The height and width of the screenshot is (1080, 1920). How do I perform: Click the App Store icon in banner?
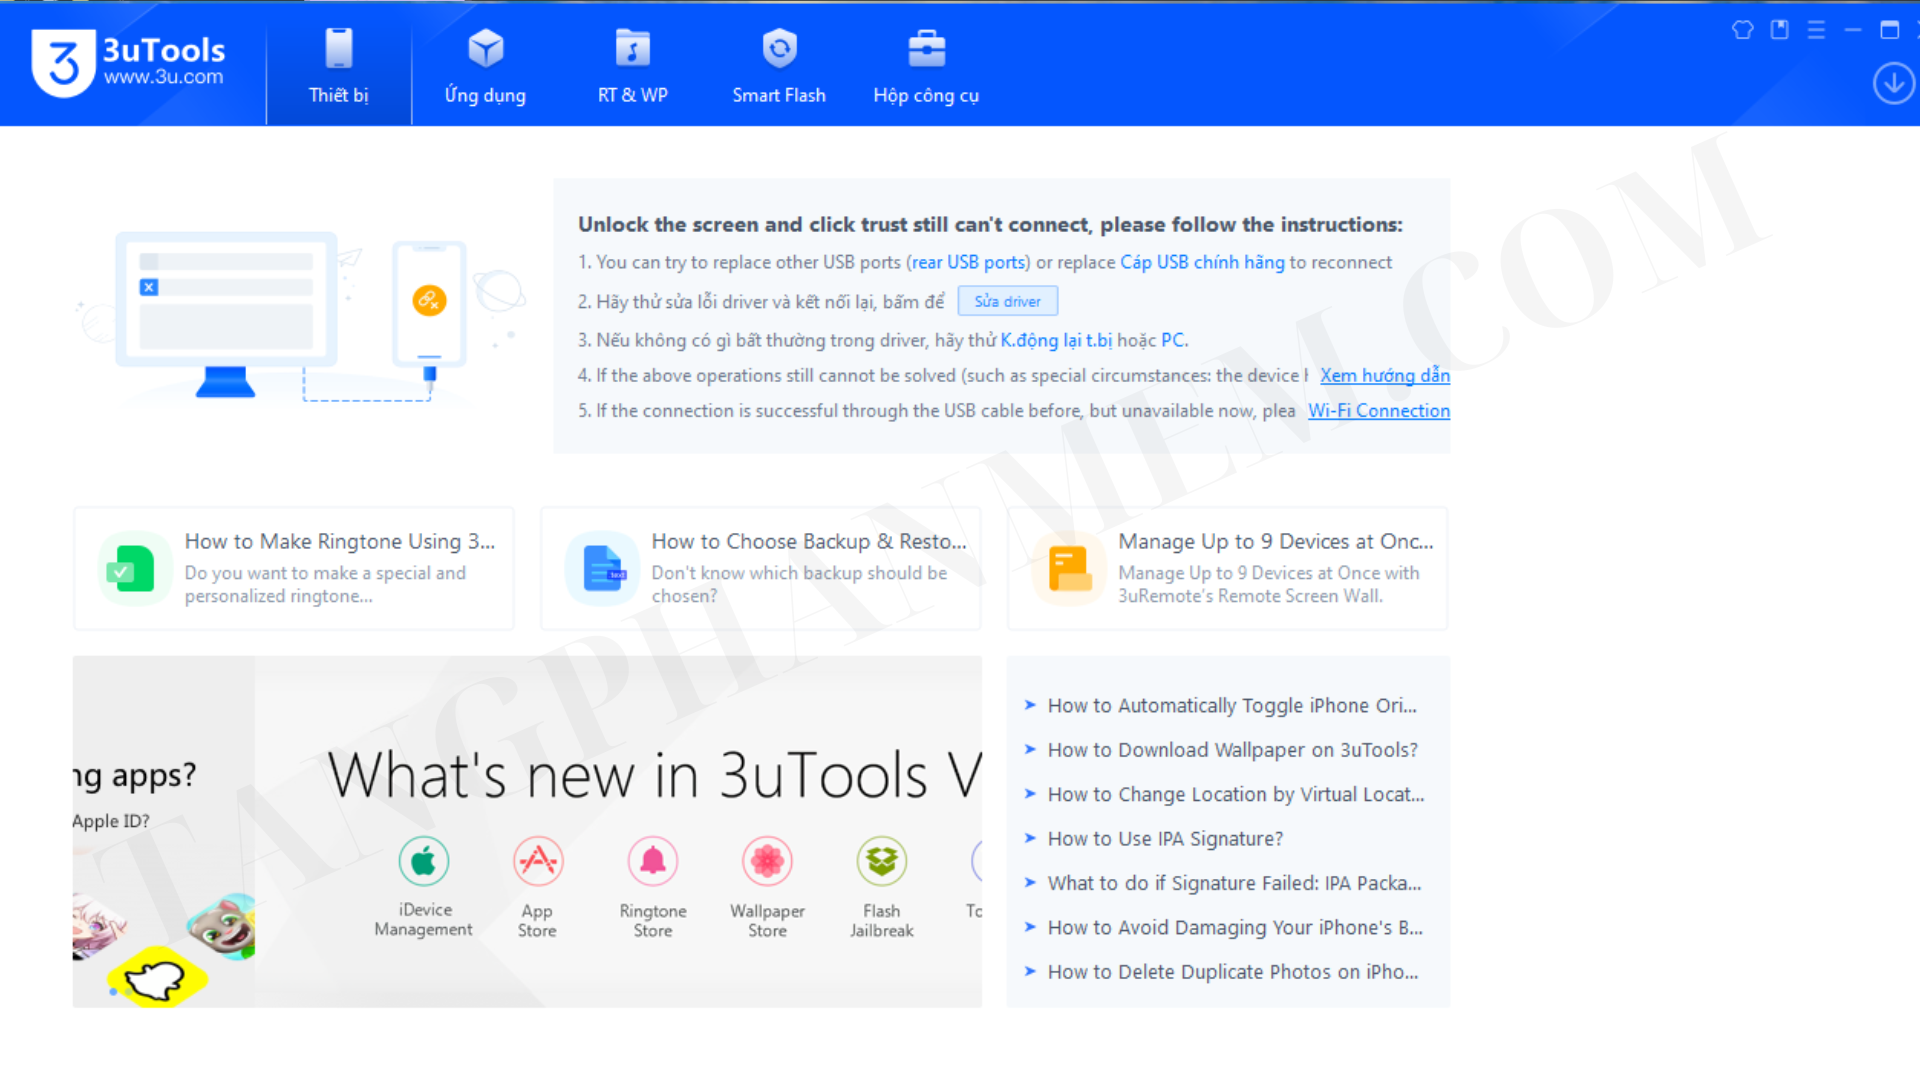(538, 861)
